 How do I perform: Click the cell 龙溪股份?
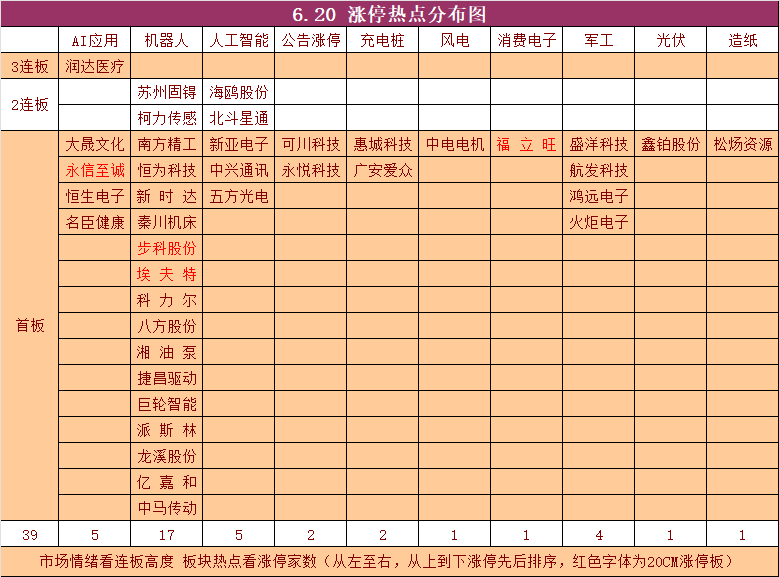(166, 456)
